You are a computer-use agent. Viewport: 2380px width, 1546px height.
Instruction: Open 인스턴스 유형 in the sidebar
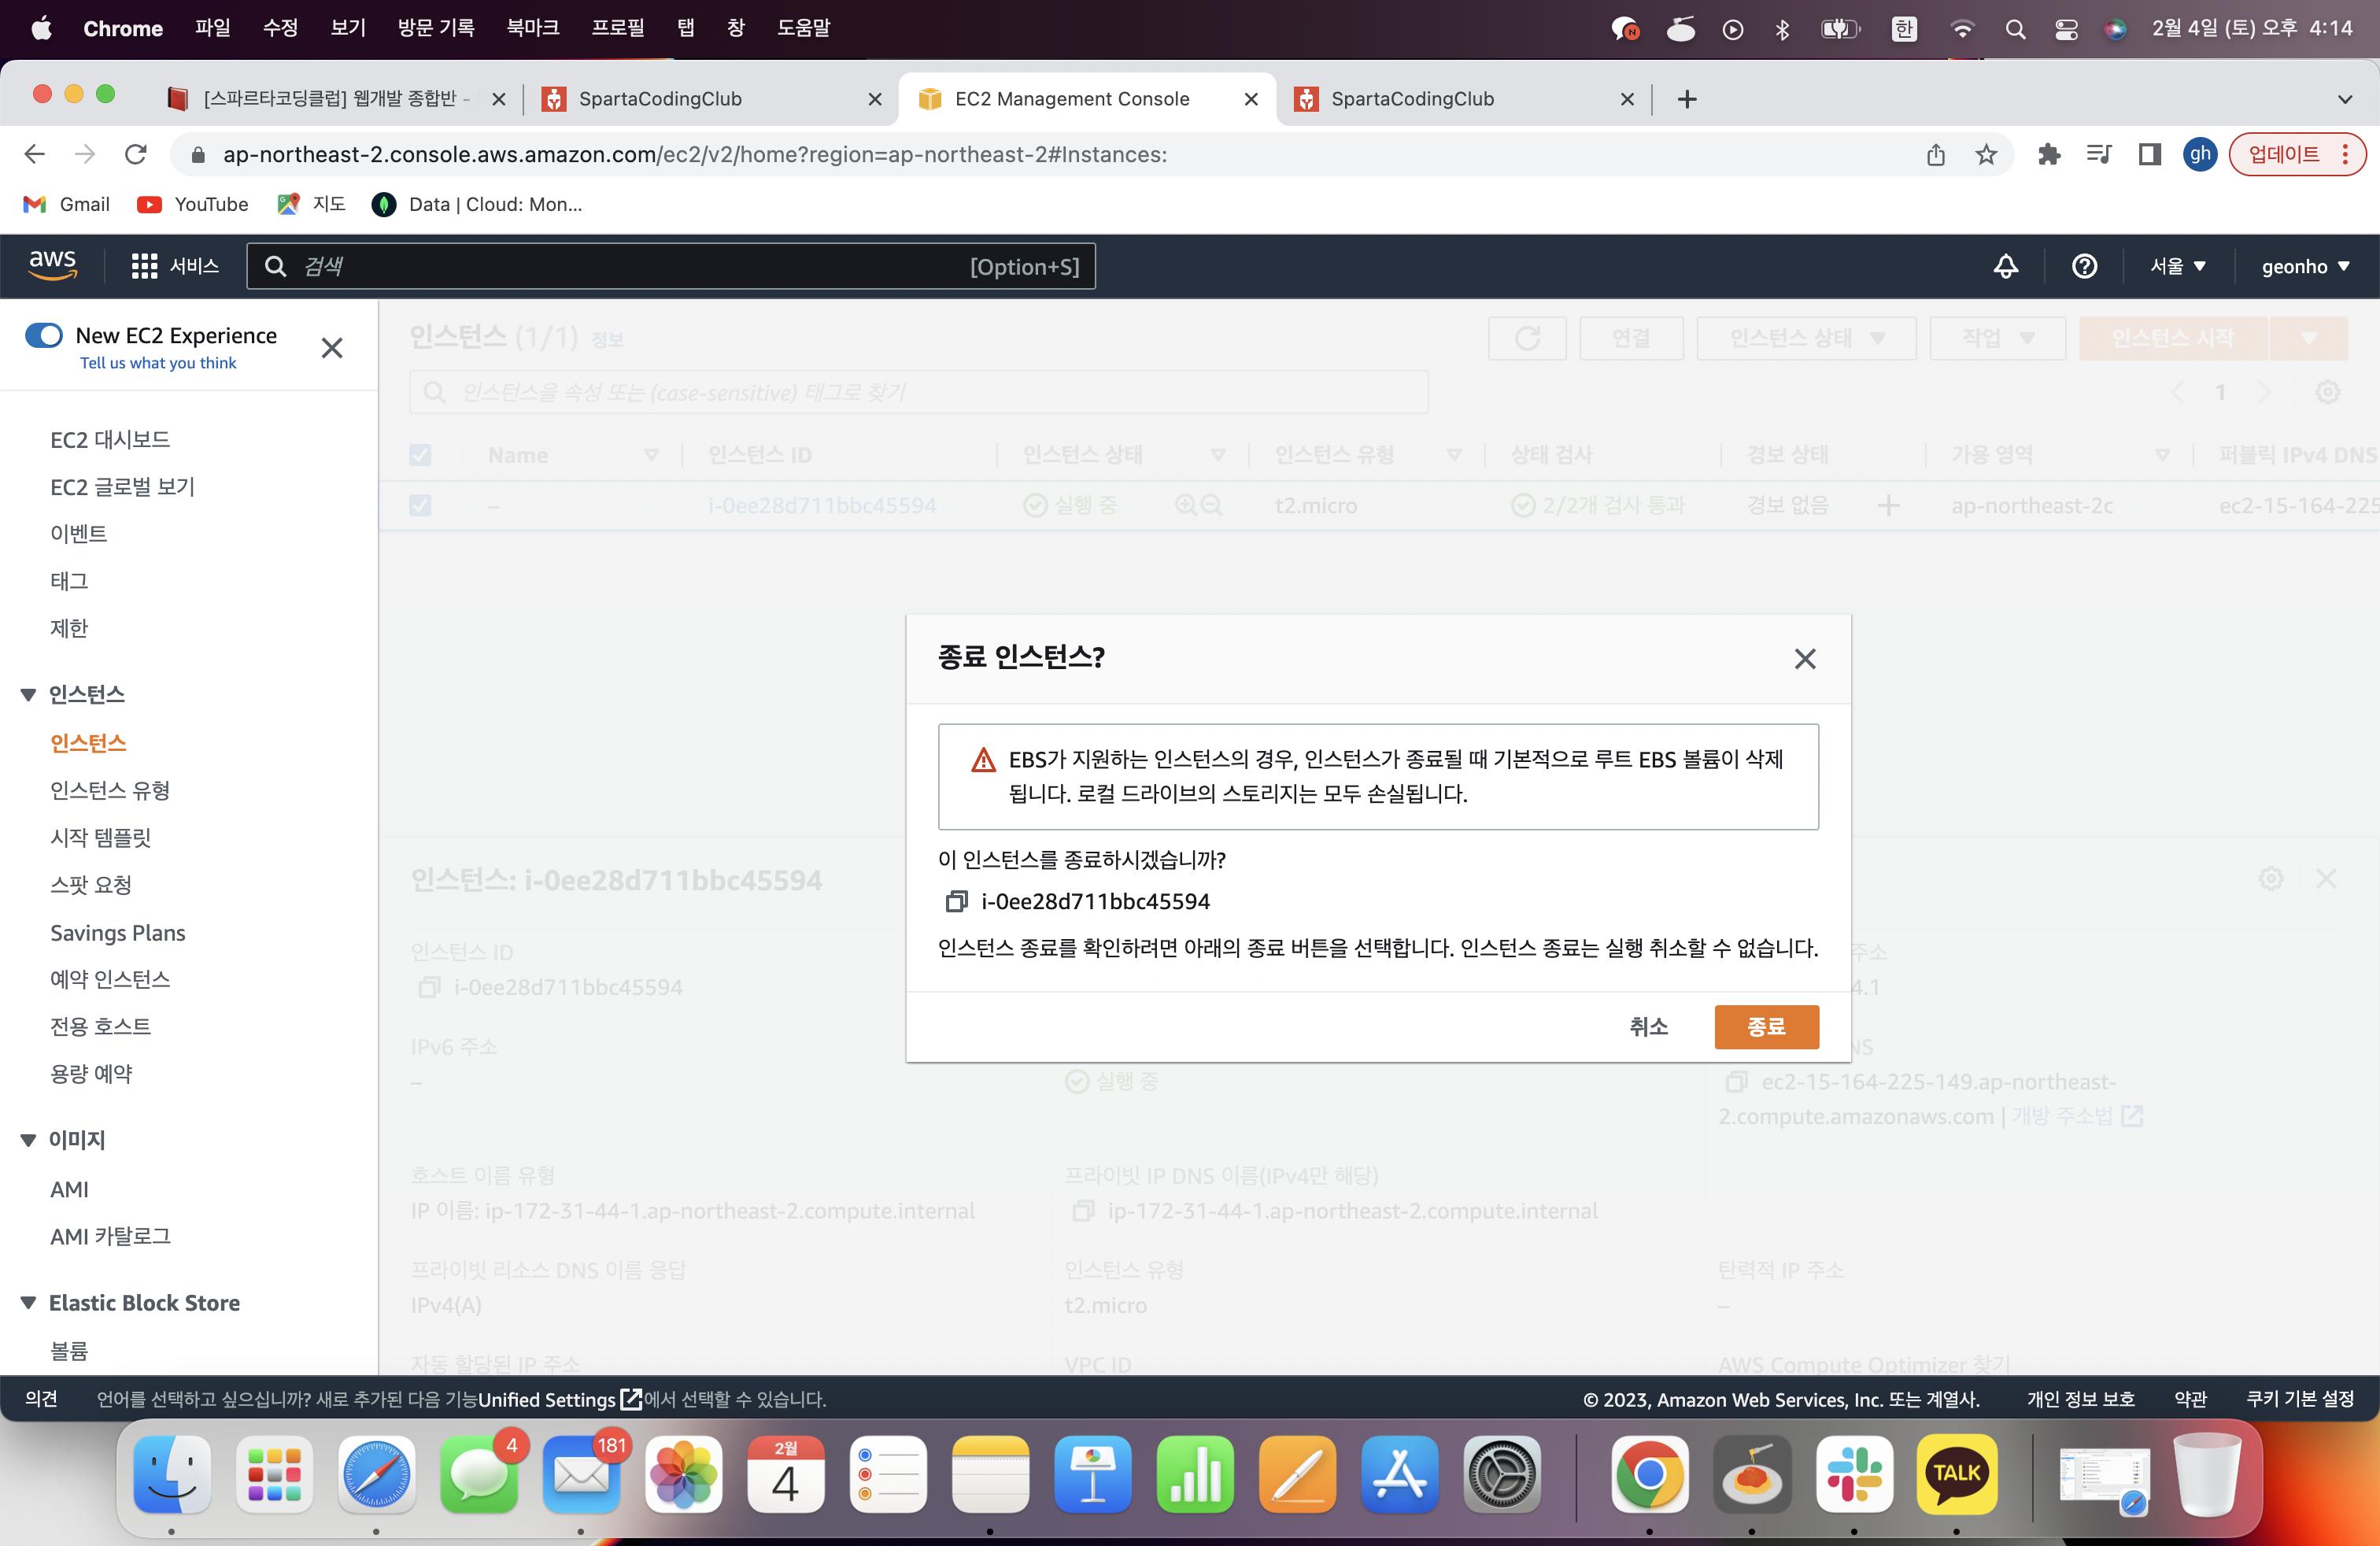pyautogui.click(x=110, y=790)
